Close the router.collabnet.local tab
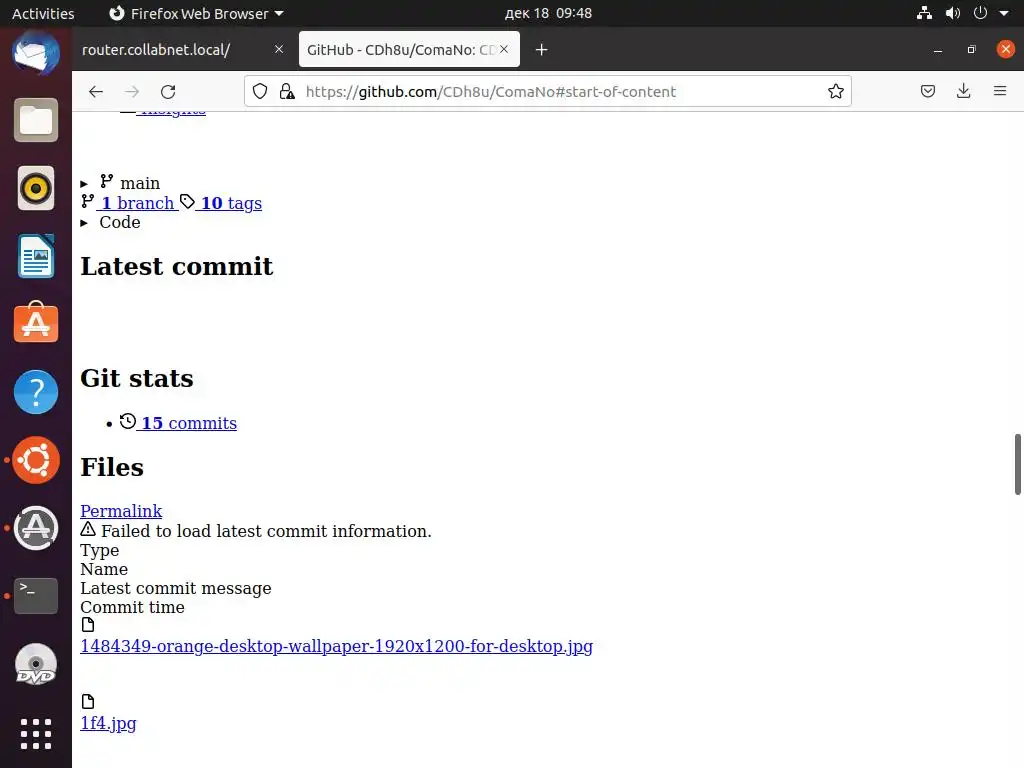Screen dimensions: 1024x768 point(279,49)
